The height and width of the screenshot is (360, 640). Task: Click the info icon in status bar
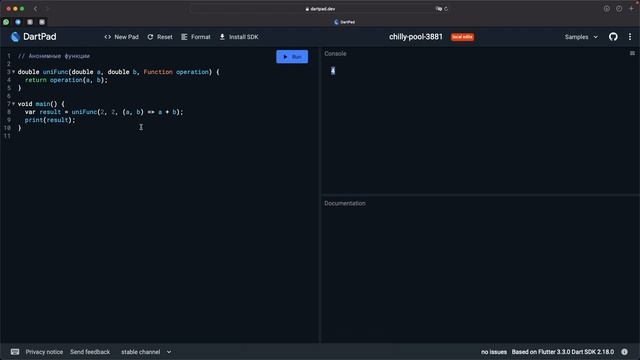(x=624, y=352)
